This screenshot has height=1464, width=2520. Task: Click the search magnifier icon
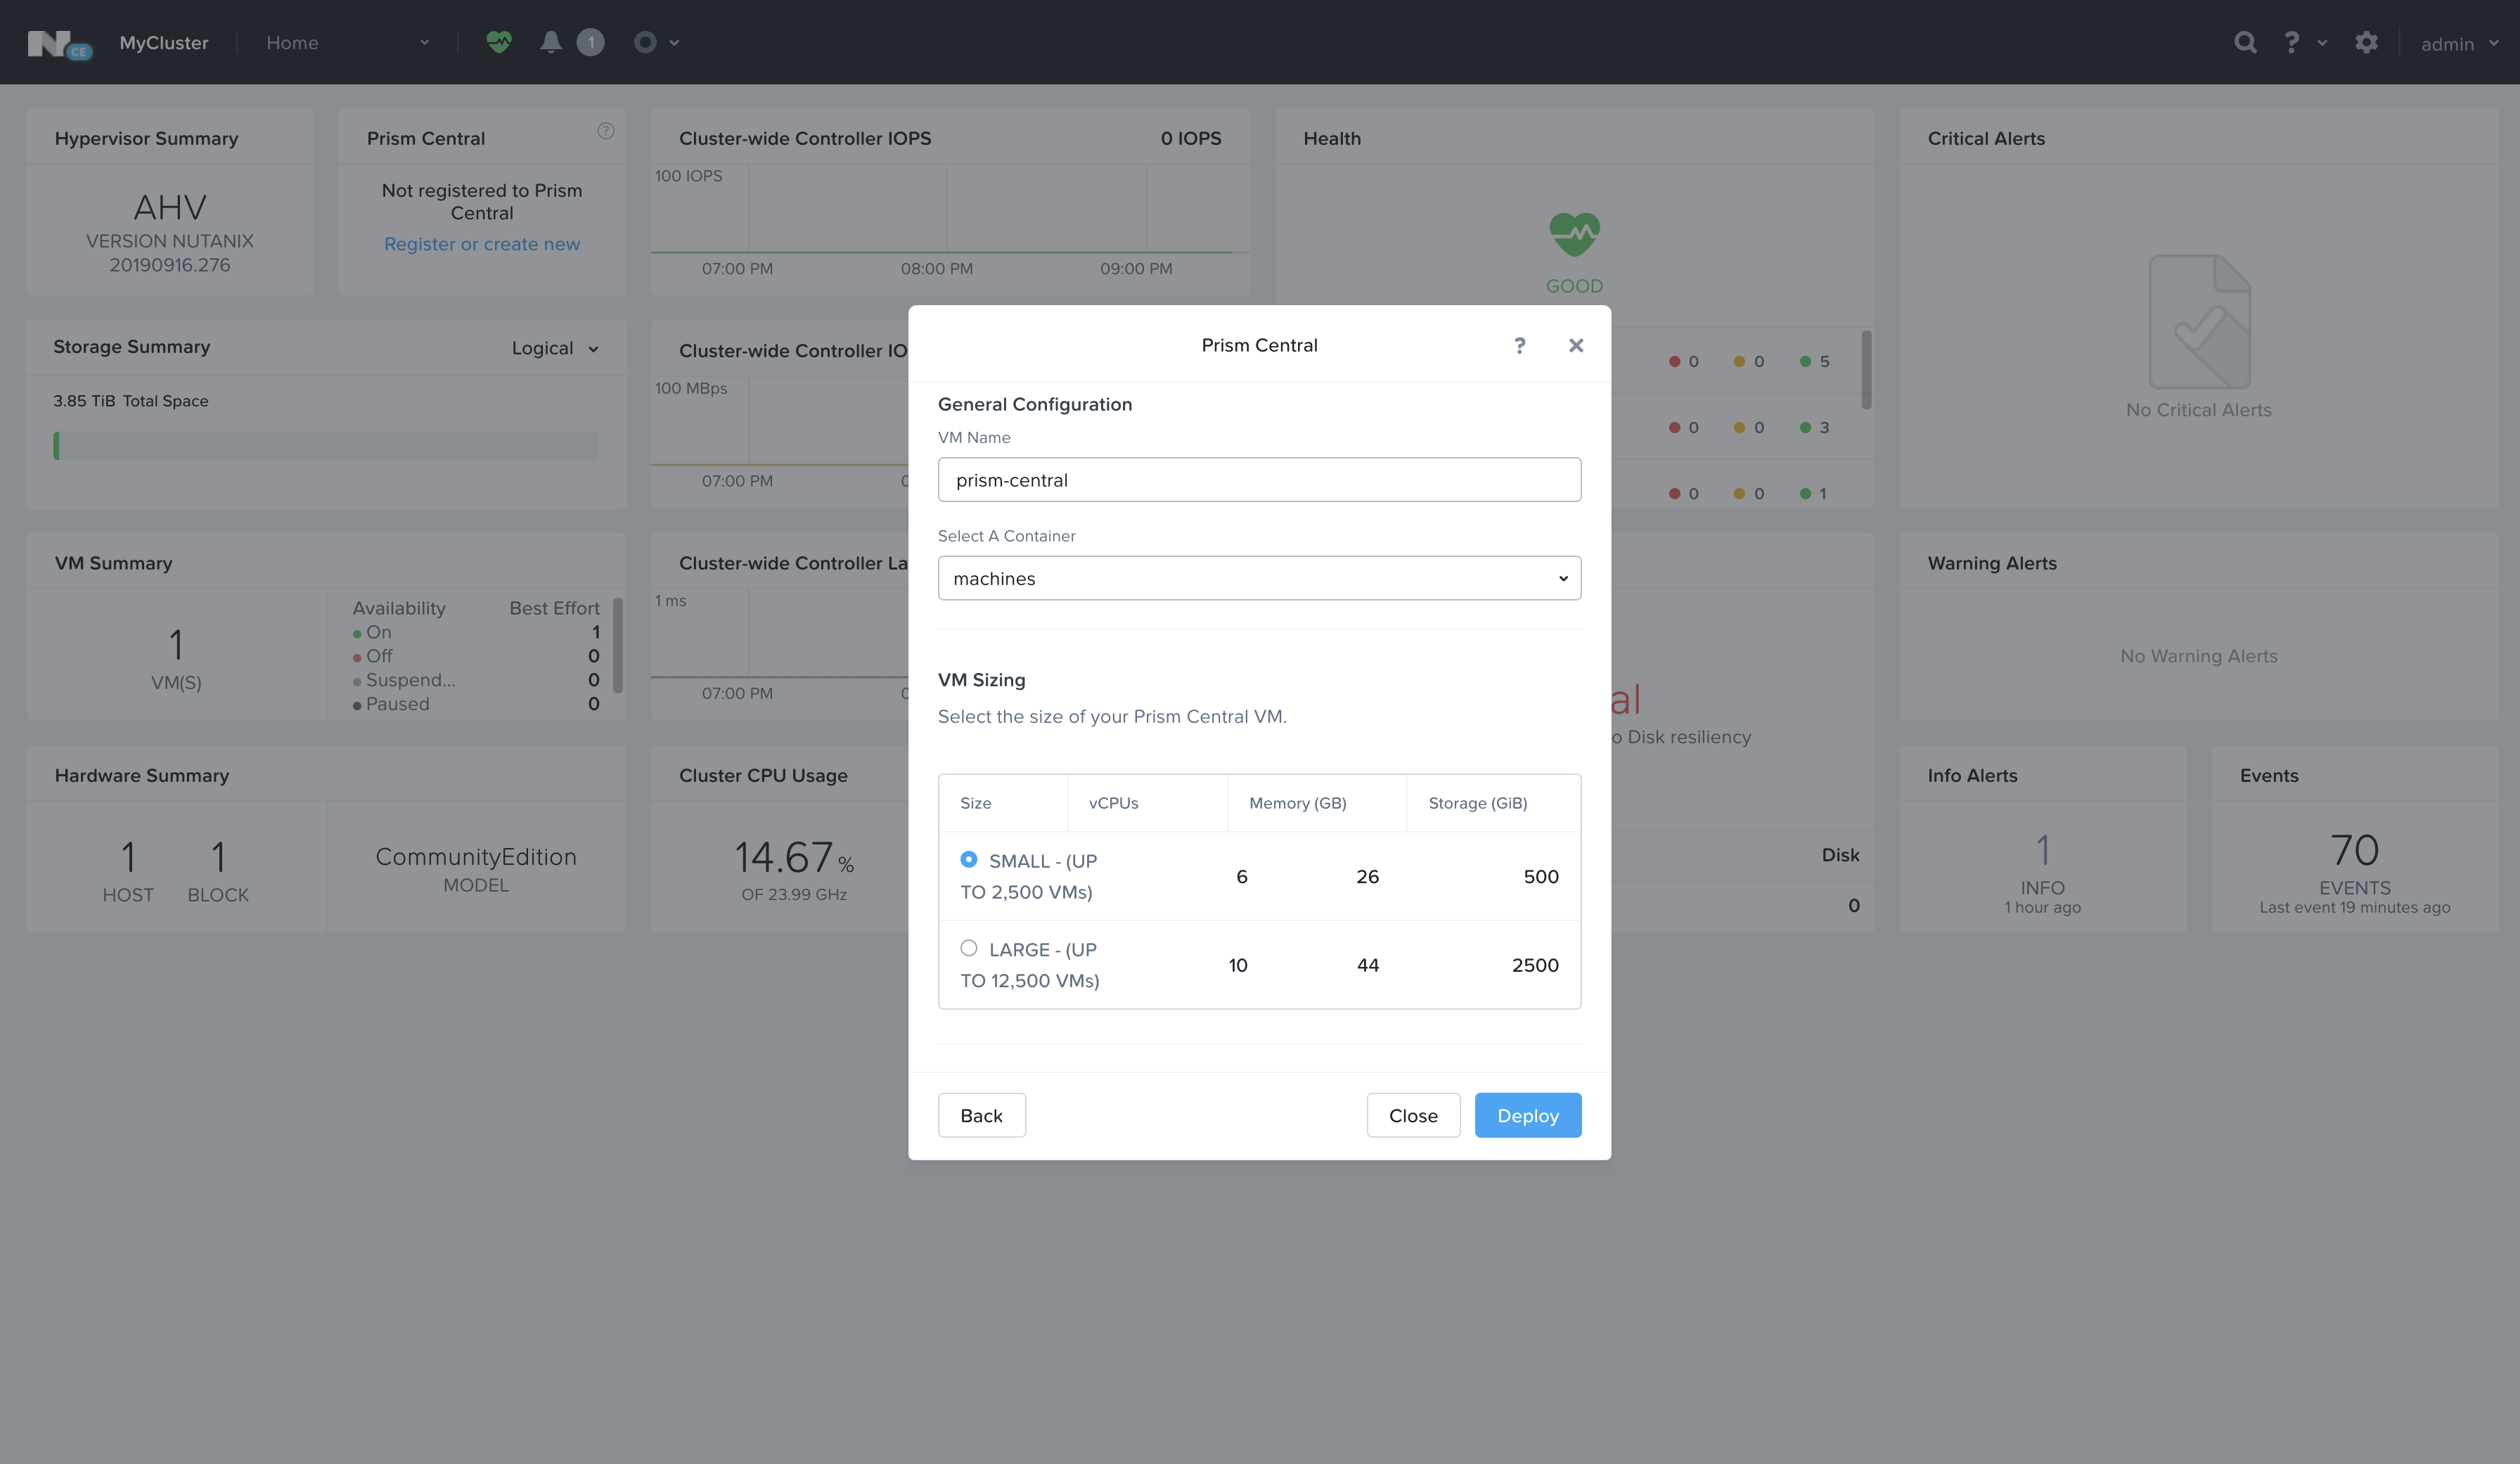point(2245,43)
